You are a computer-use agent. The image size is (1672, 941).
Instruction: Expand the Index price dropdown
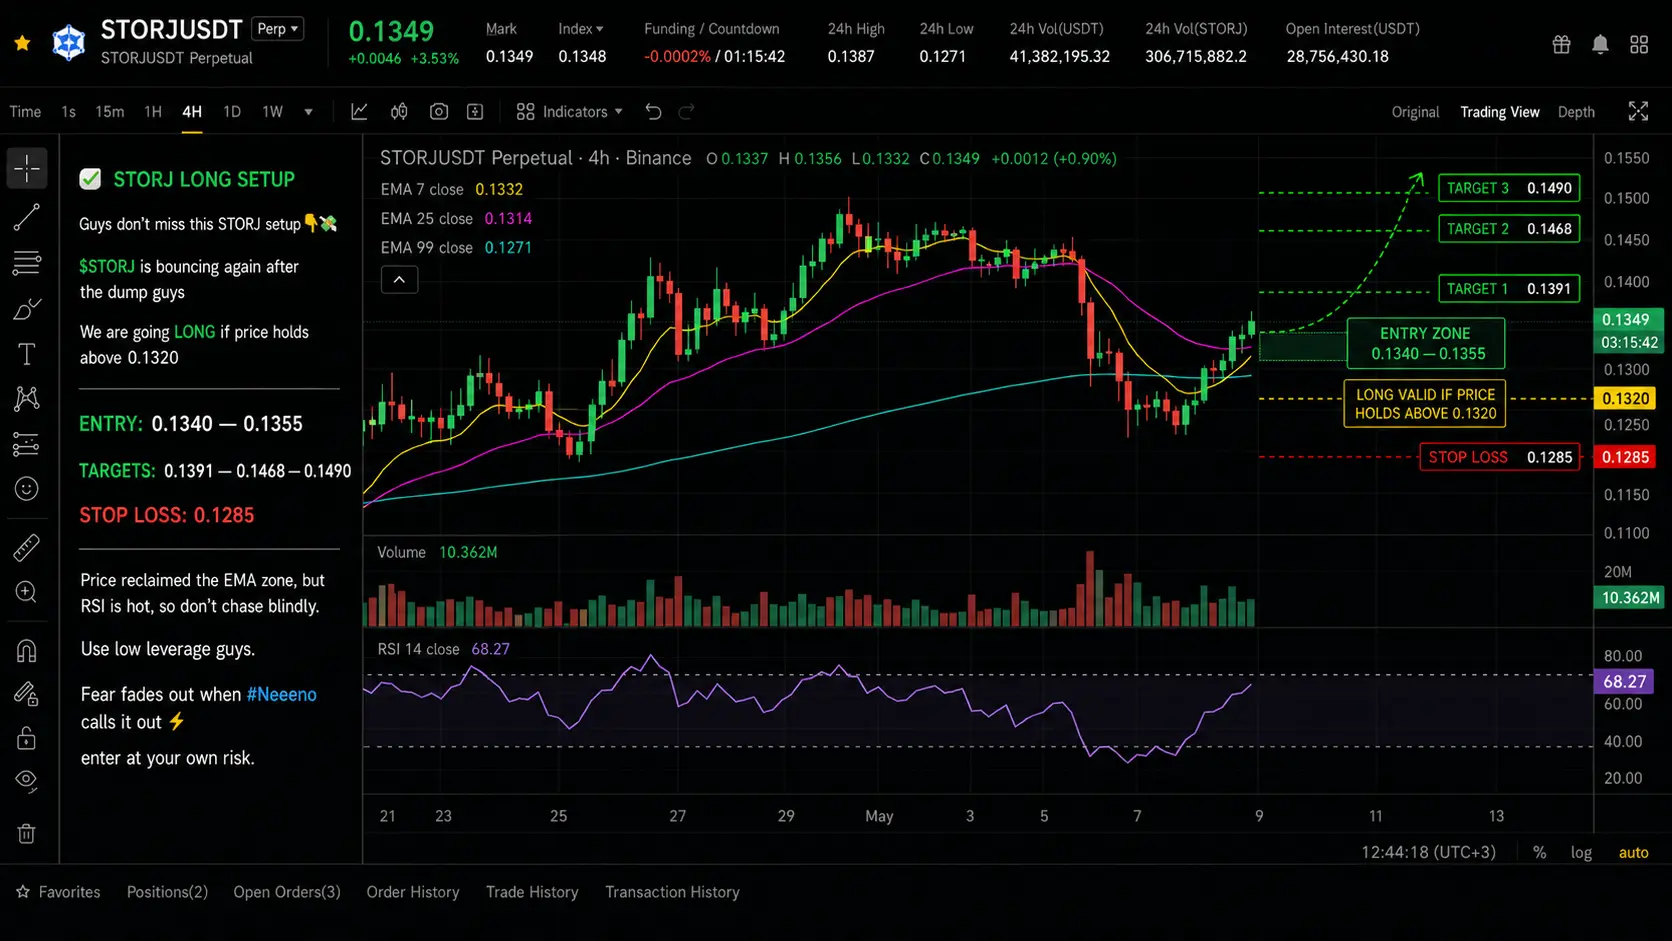point(581,29)
